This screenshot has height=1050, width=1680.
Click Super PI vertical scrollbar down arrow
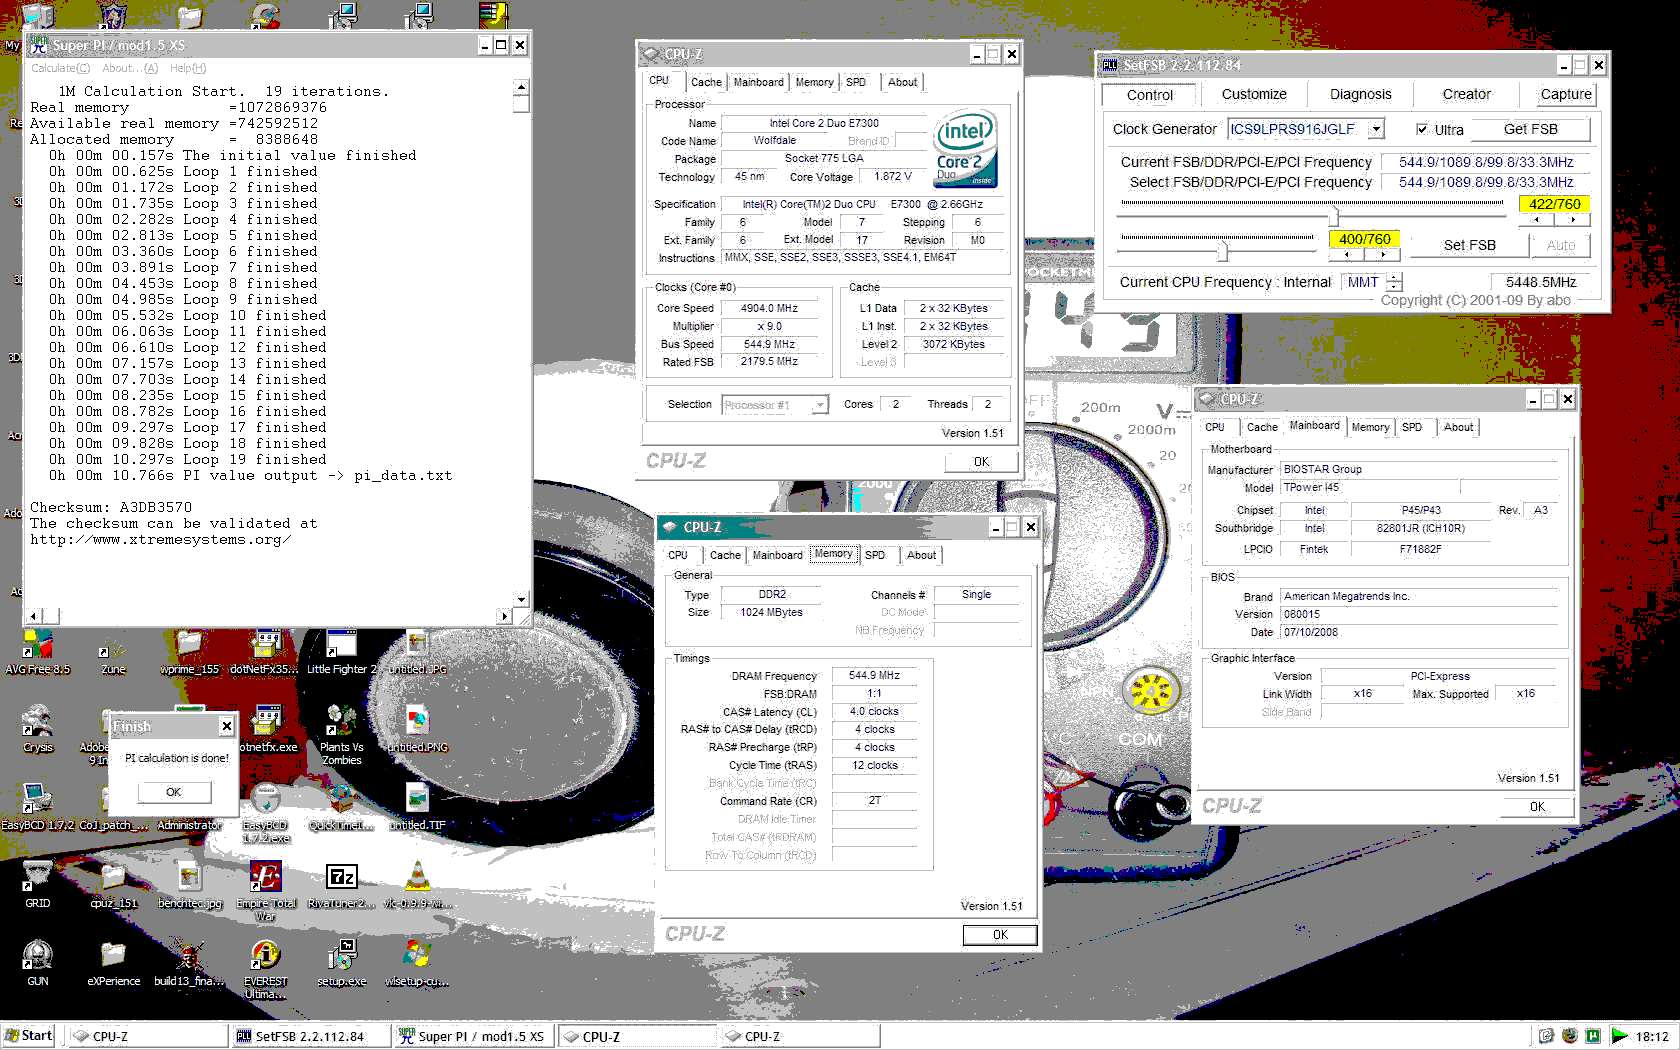tap(520, 599)
